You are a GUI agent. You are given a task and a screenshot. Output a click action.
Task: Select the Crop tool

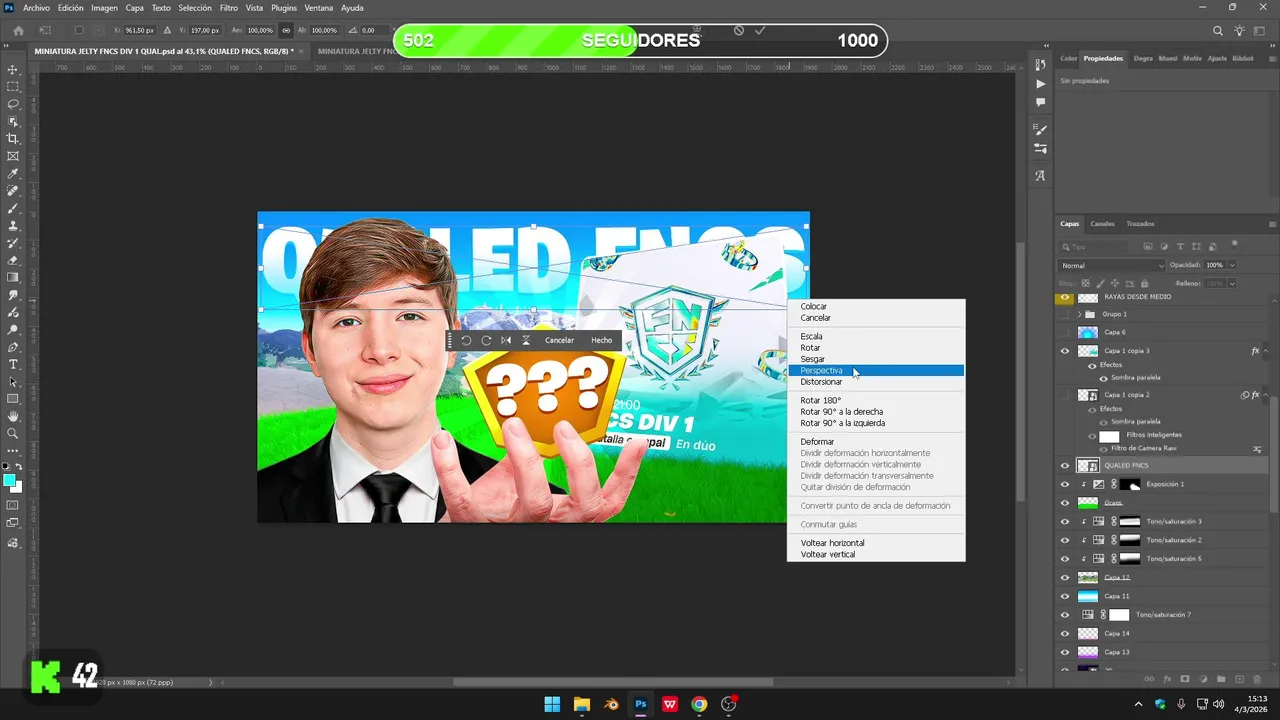coord(13,139)
